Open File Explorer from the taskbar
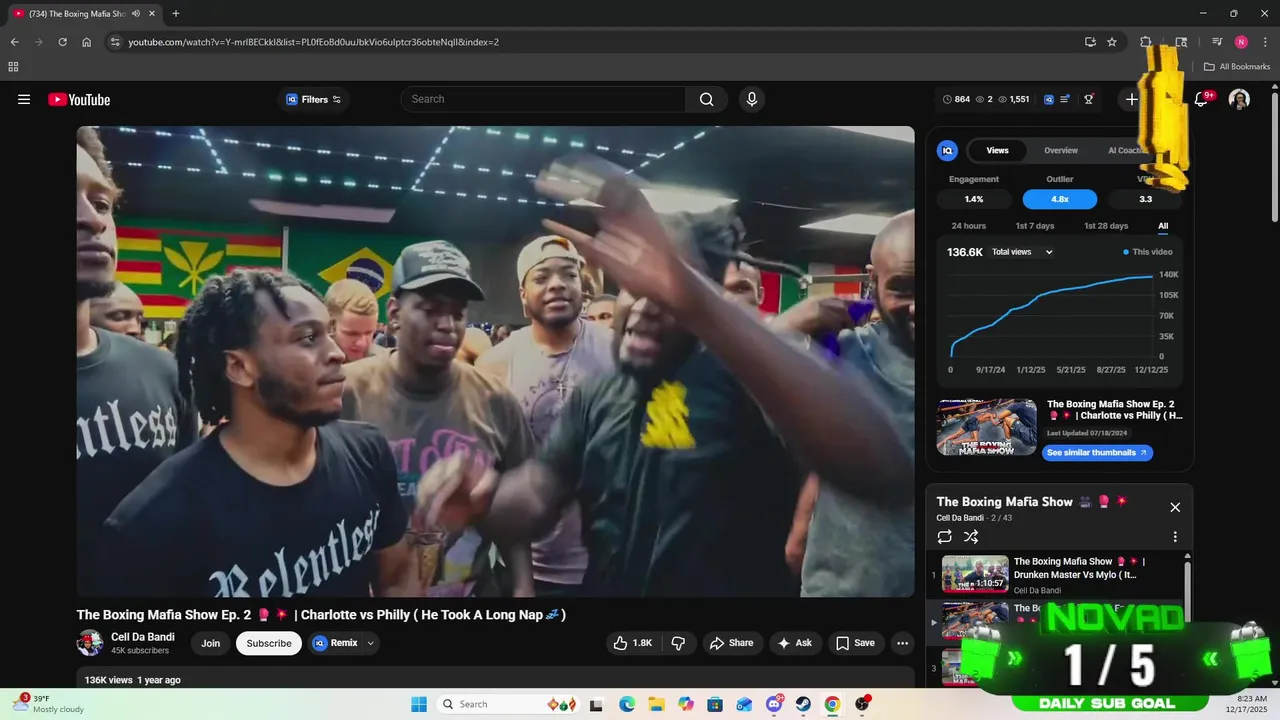Screen dimensions: 1280x720 click(x=656, y=704)
